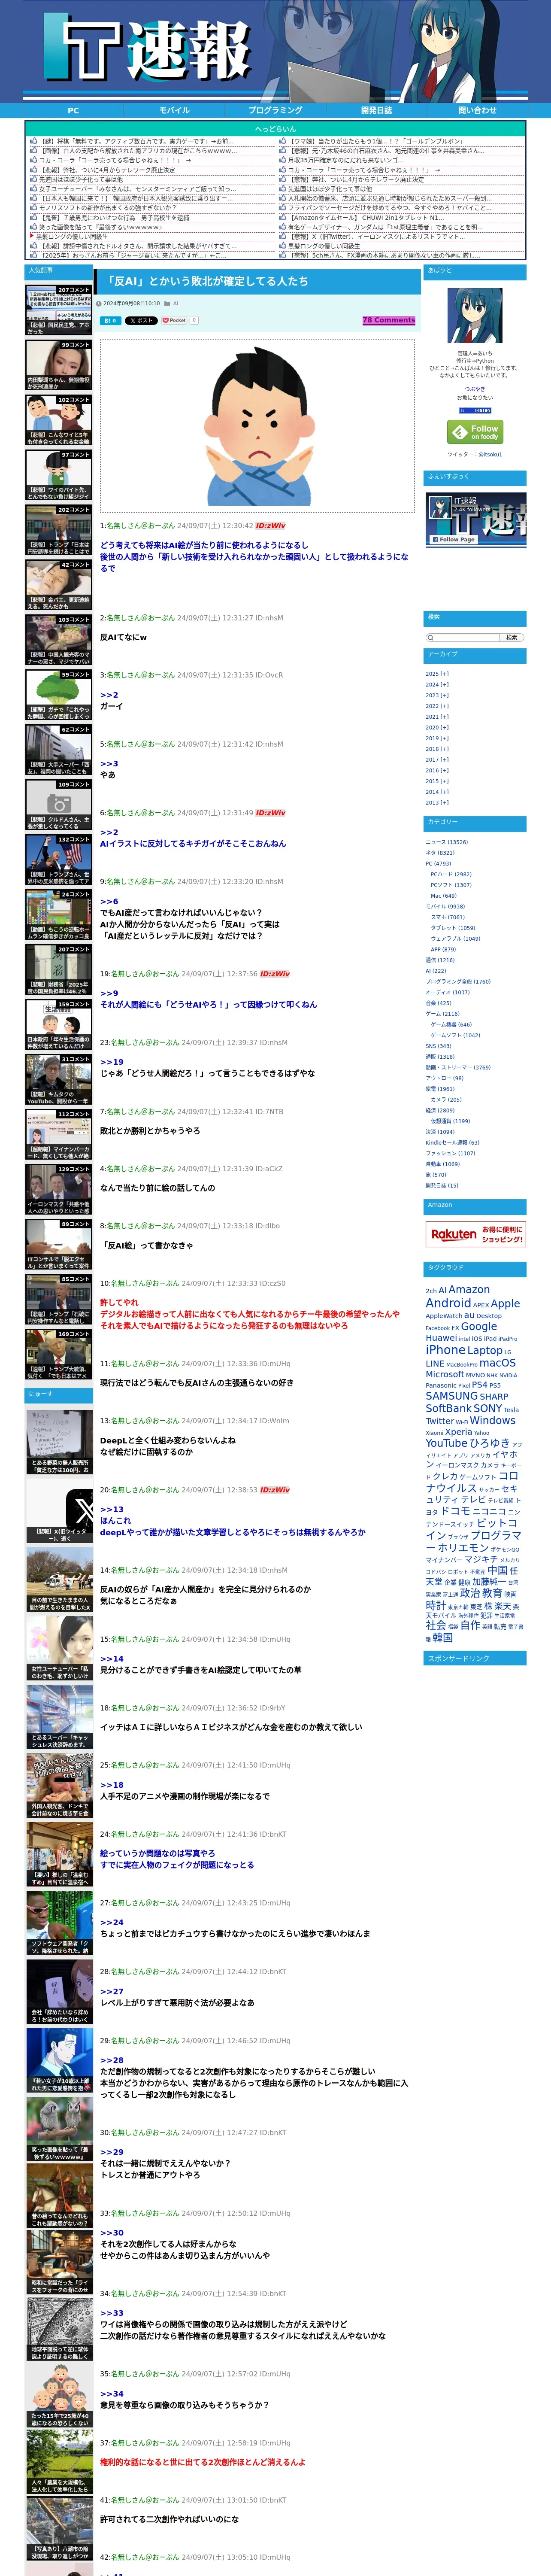Click the IT速報 site logo banner

275,52
